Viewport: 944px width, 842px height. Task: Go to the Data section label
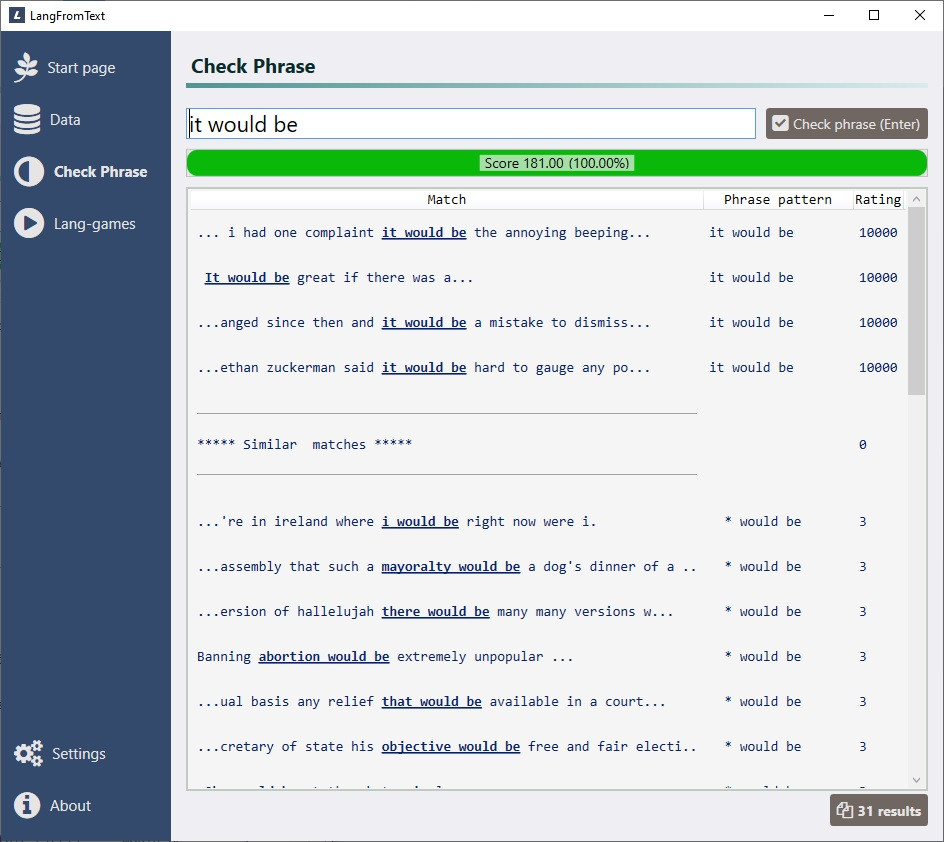[65, 120]
